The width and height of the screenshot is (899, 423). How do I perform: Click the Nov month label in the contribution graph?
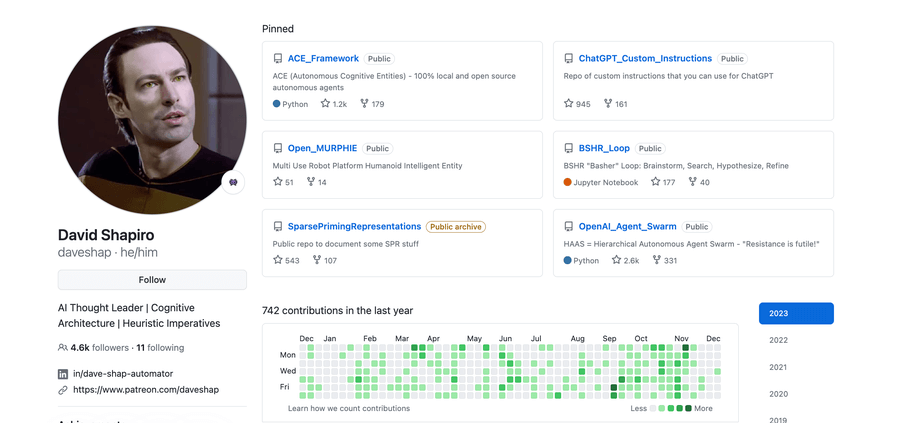tap(681, 338)
